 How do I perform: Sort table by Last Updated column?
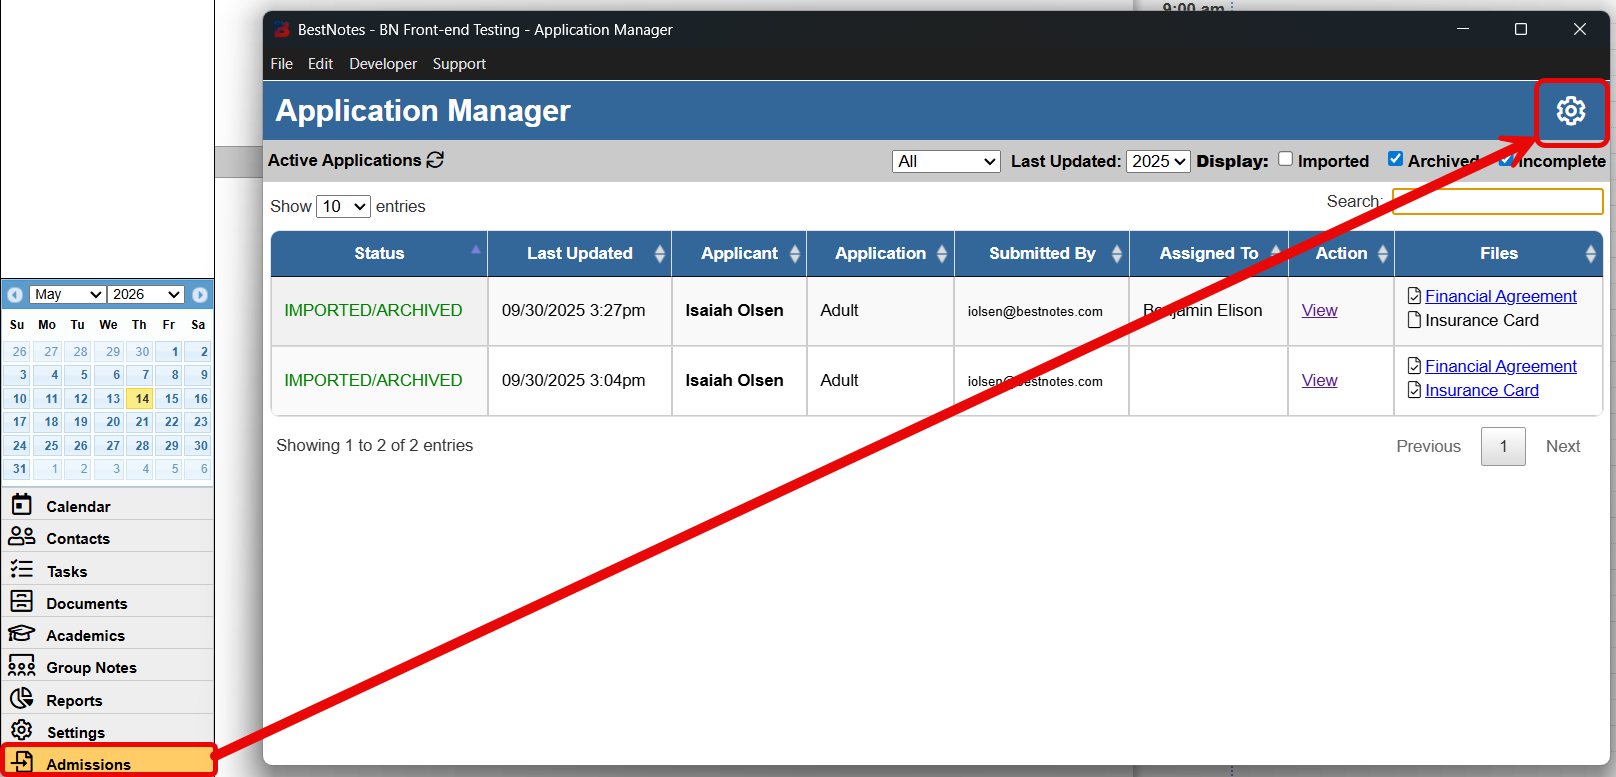pos(580,253)
